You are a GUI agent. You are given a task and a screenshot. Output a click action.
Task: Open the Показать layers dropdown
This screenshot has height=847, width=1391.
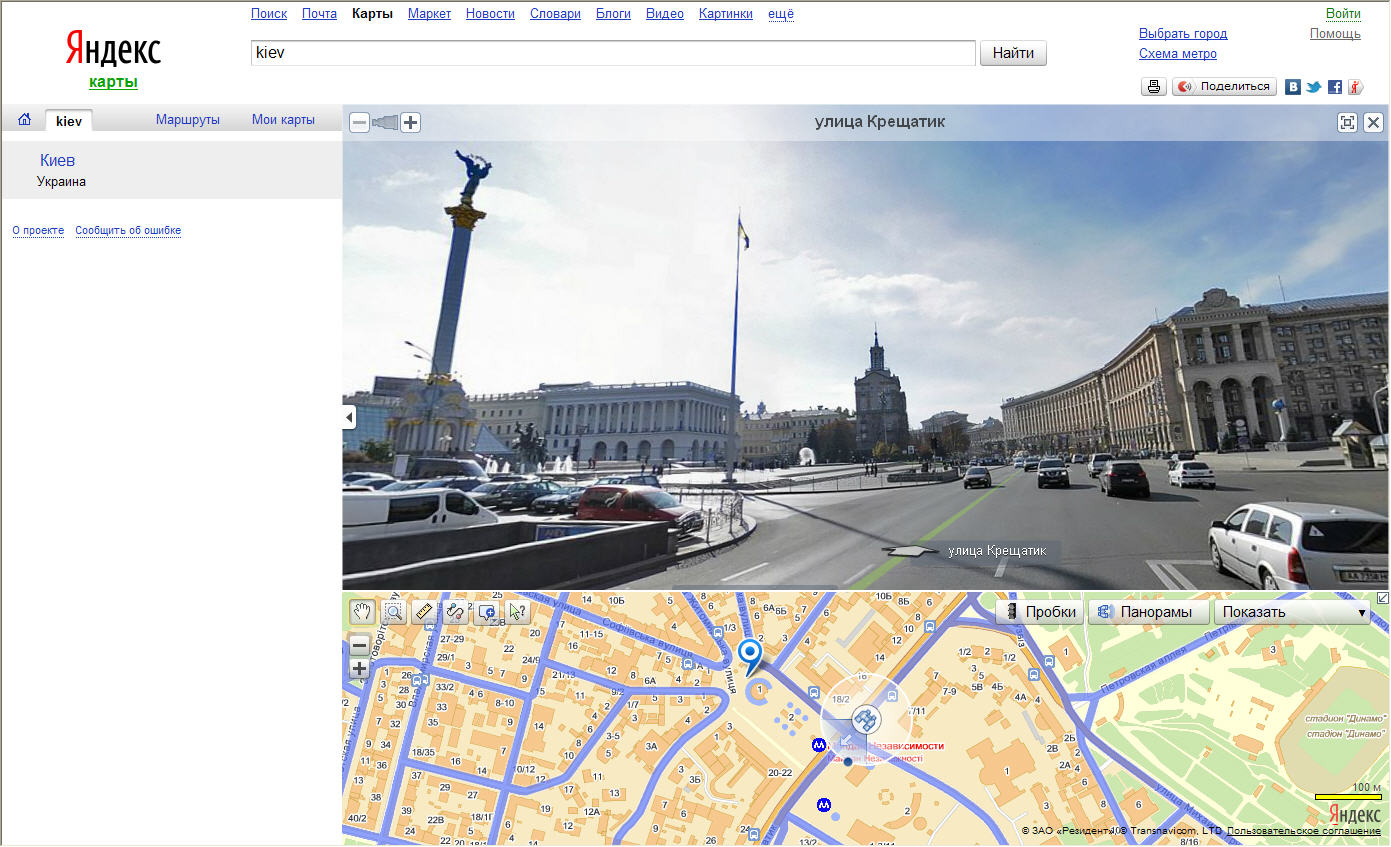pos(1291,611)
